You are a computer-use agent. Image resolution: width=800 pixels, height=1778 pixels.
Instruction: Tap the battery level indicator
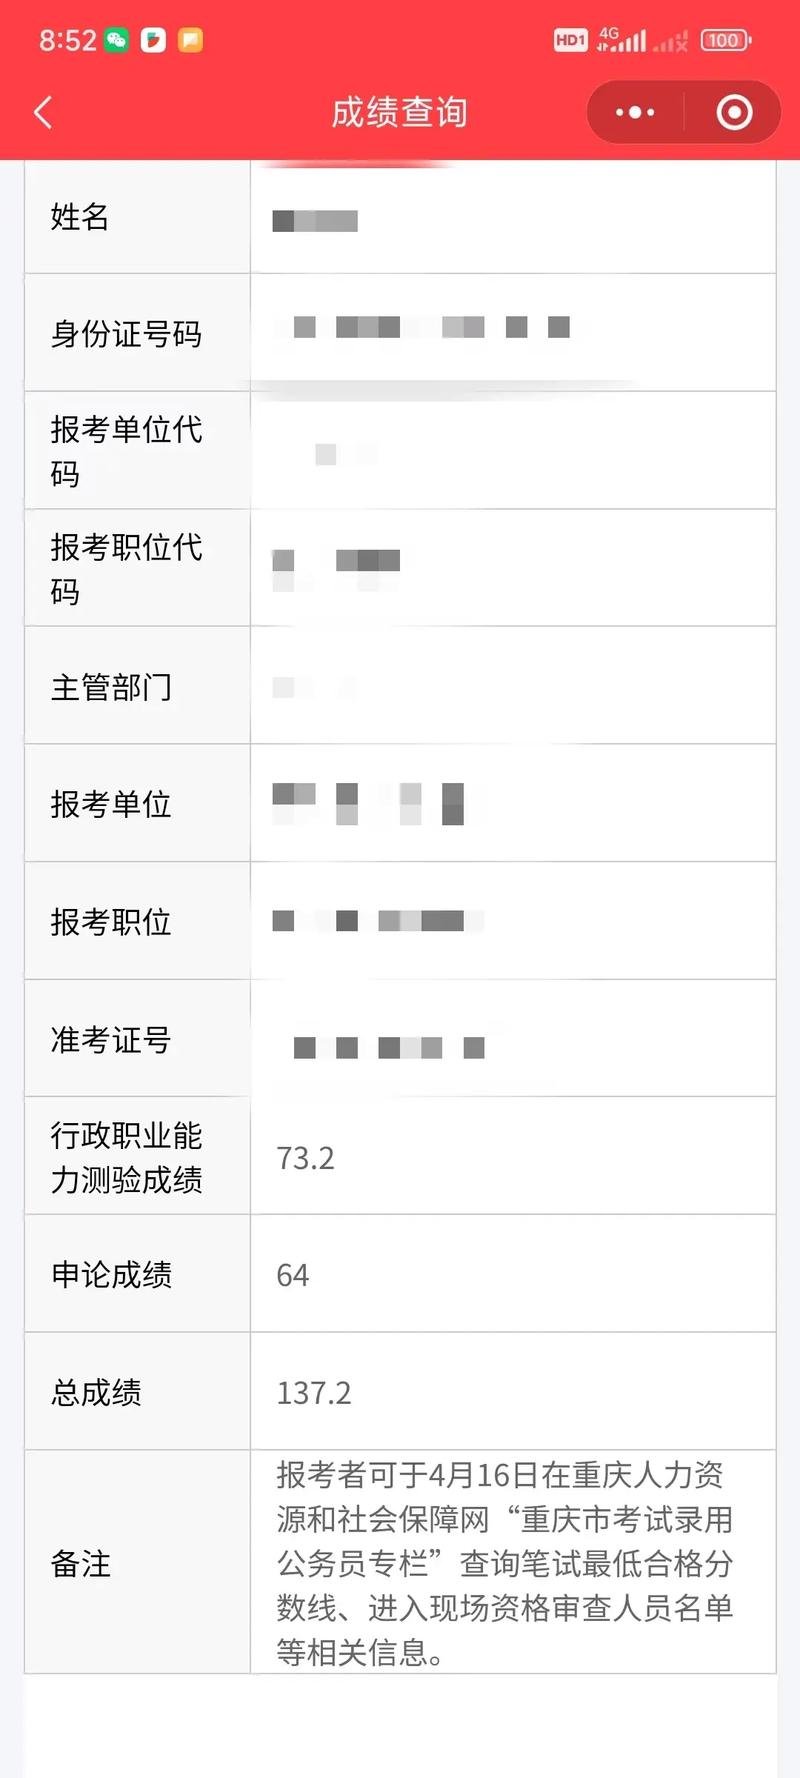pyautogui.click(x=726, y=40)
